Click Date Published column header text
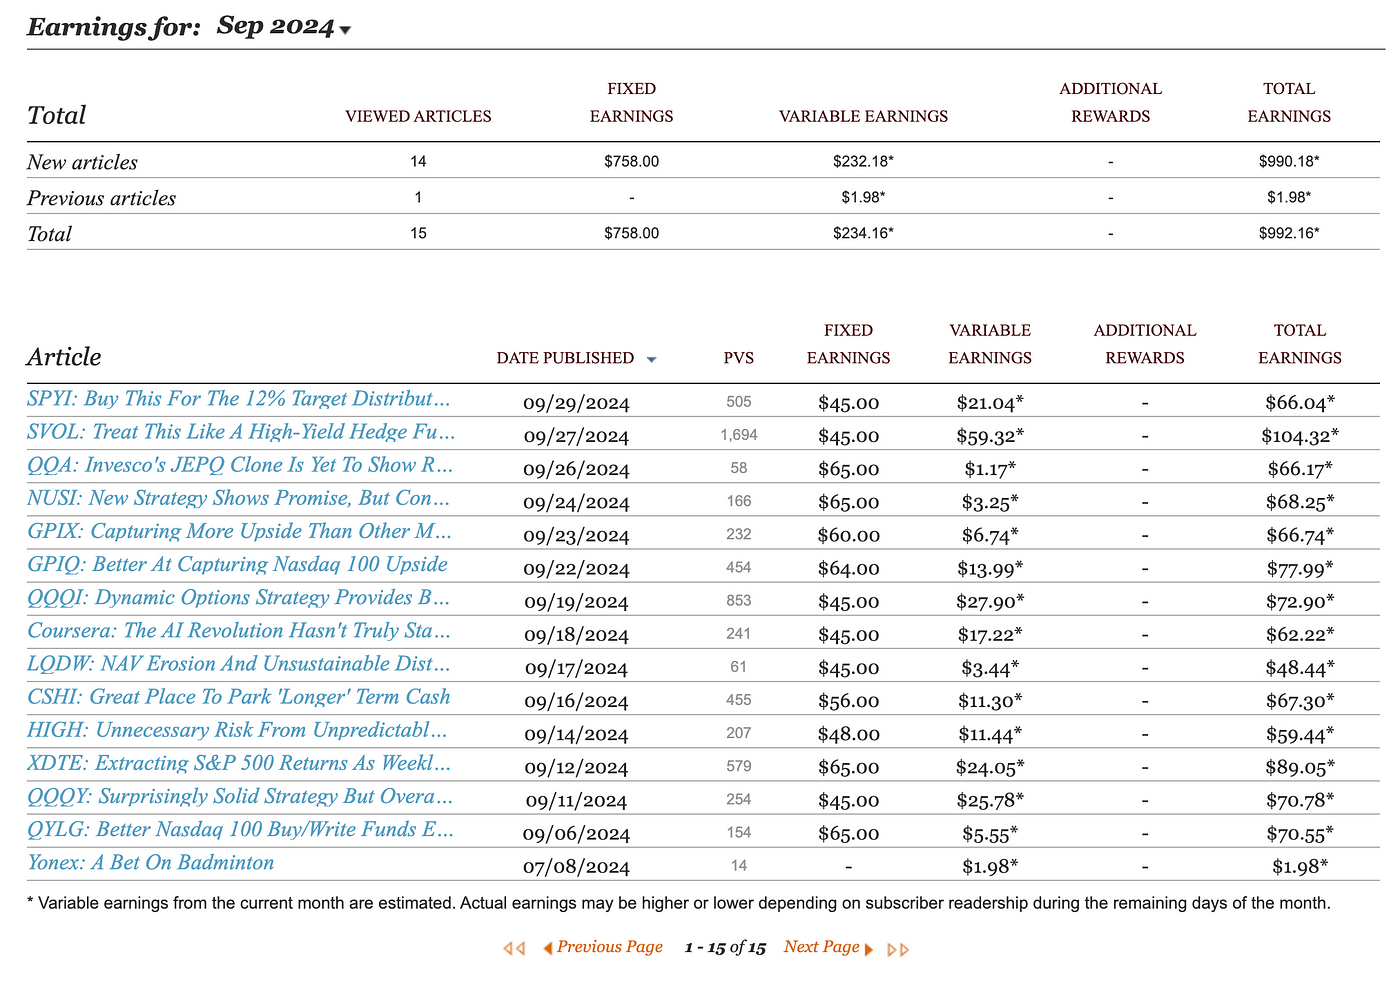Screen dimensions: 1400x982 pos(565,358)
